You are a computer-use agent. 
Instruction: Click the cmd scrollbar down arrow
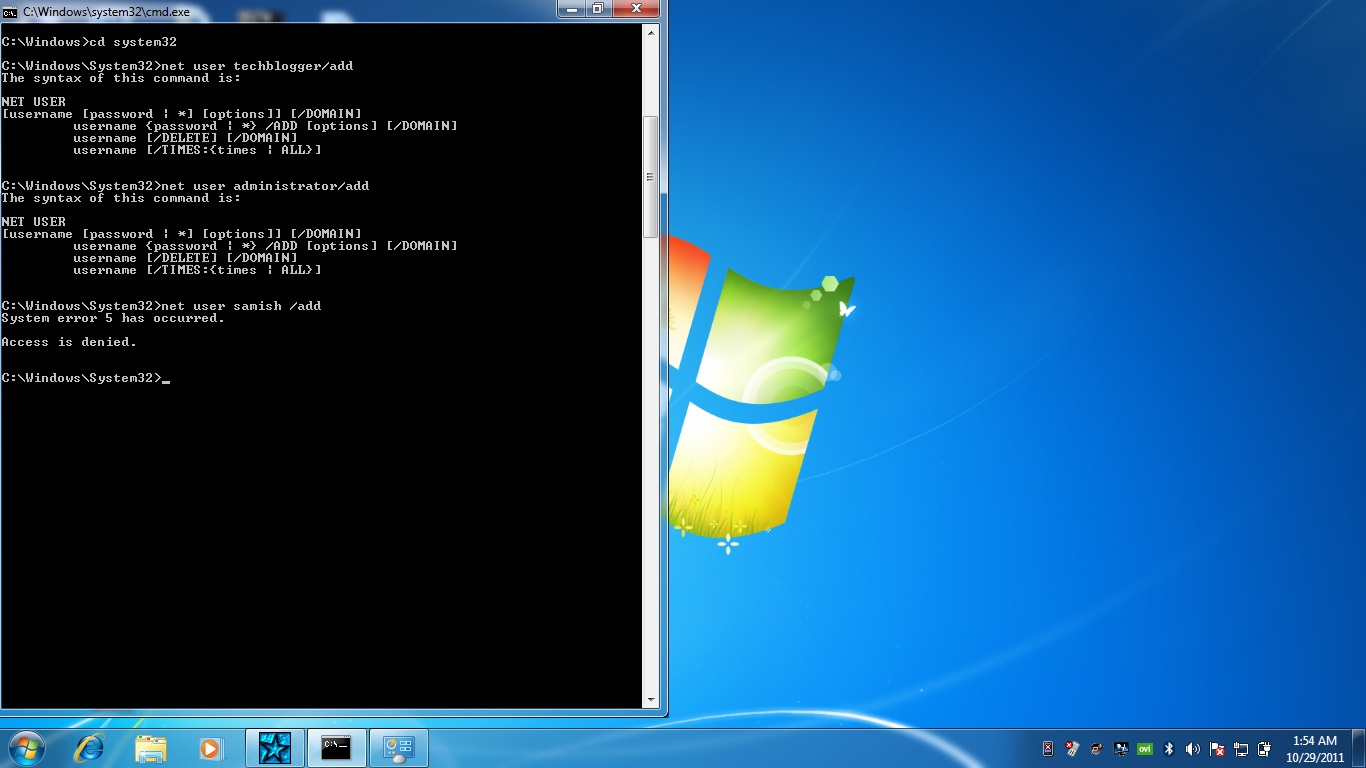[651, 700]
